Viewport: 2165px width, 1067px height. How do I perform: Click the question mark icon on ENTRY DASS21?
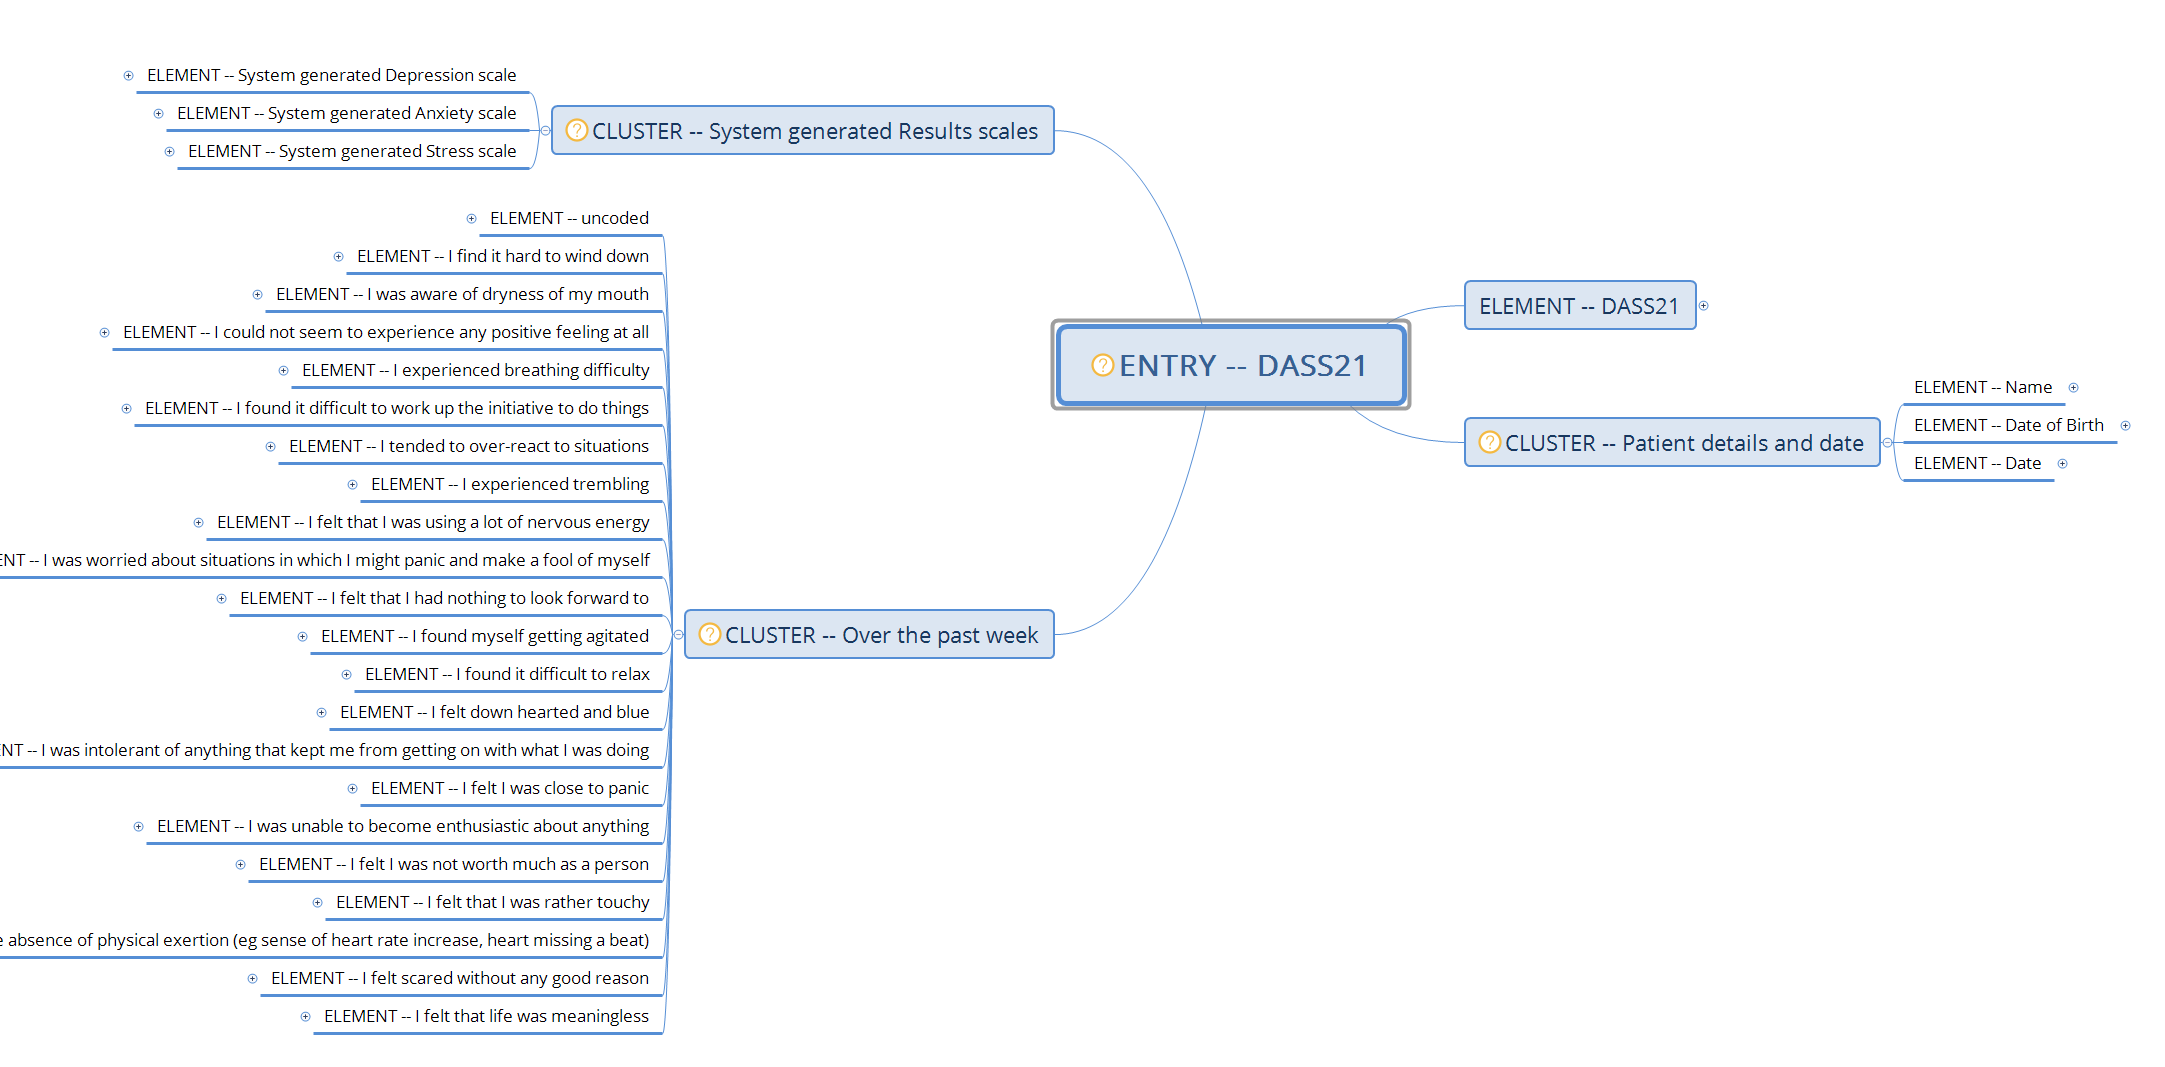tap(1102, 365)
